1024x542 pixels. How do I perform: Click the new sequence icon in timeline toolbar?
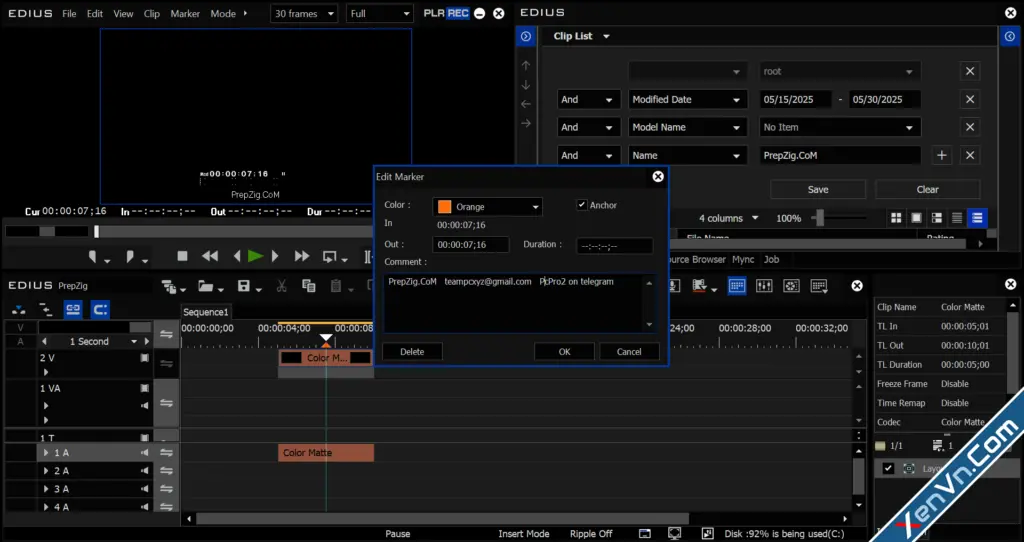pyautogui.click(x=170, y=286)
